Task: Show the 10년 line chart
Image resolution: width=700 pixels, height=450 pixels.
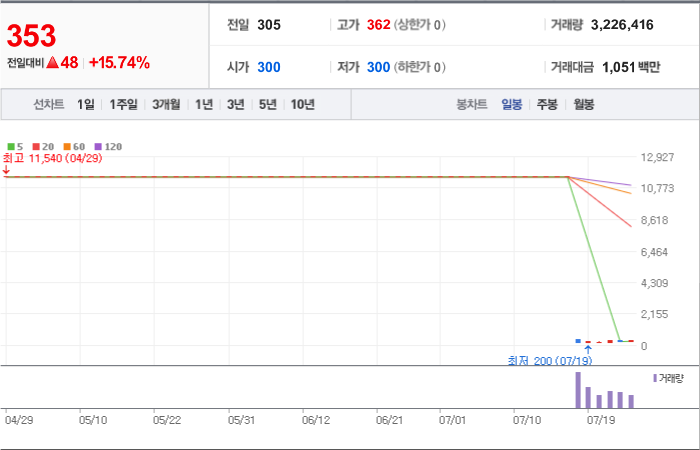Action: (303, 104)
